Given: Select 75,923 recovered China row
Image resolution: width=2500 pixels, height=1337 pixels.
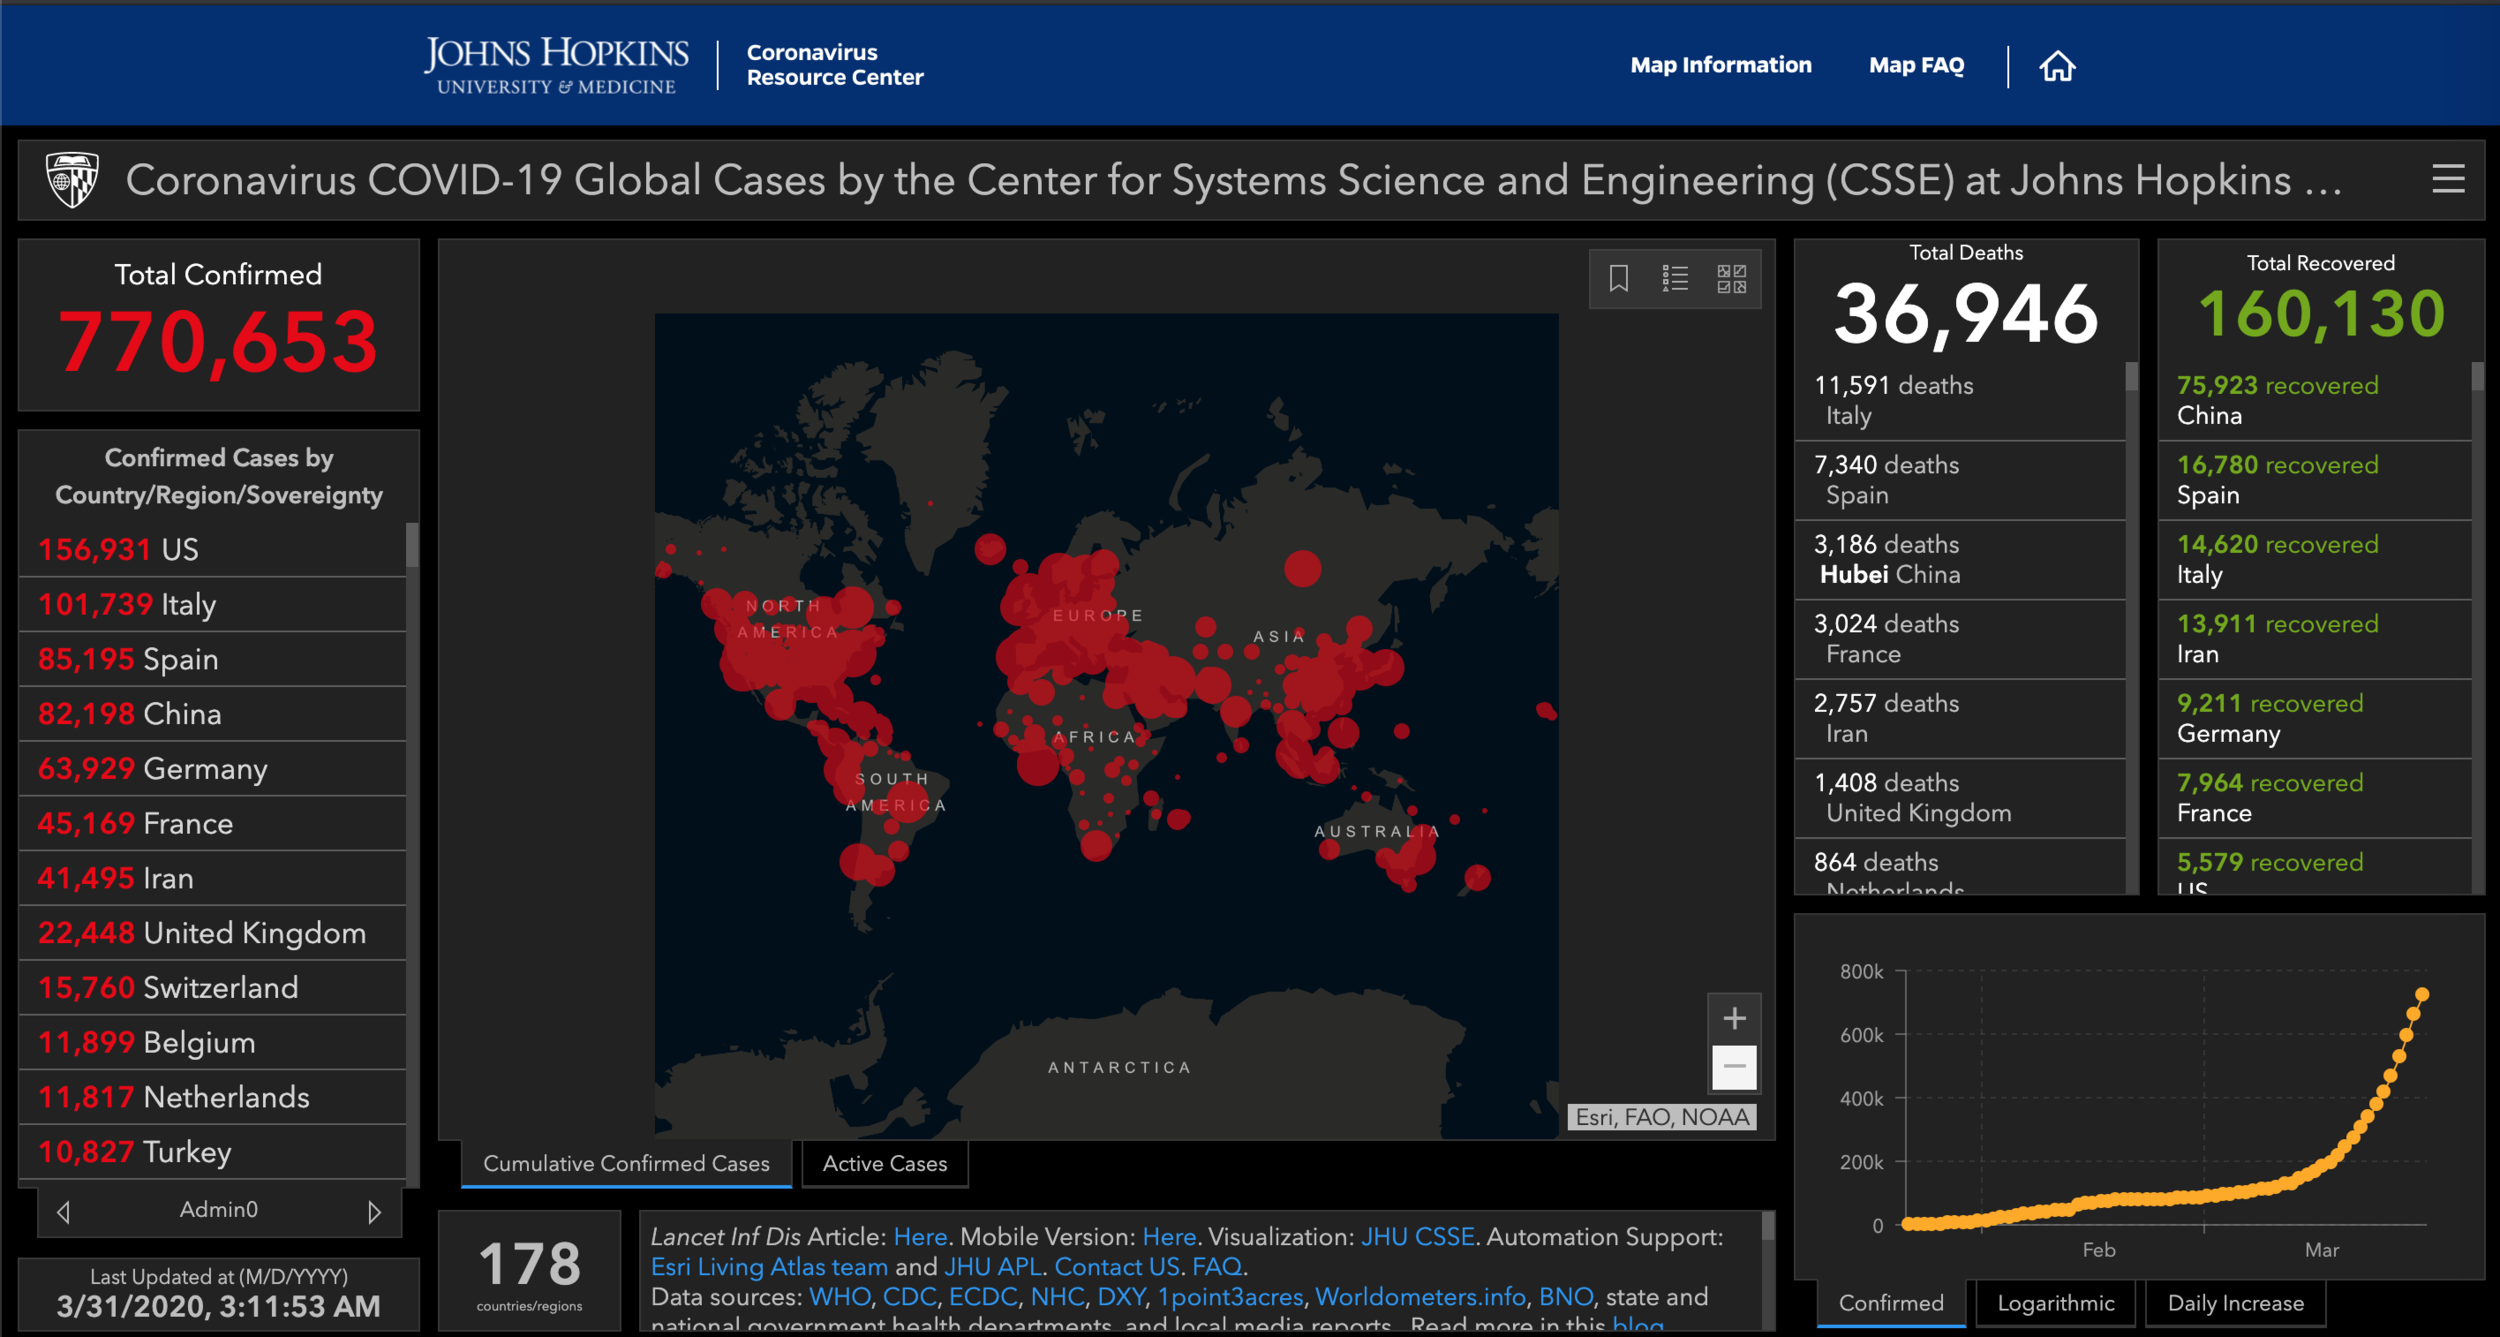Looking at the screenshot, I should [2315, 400].
